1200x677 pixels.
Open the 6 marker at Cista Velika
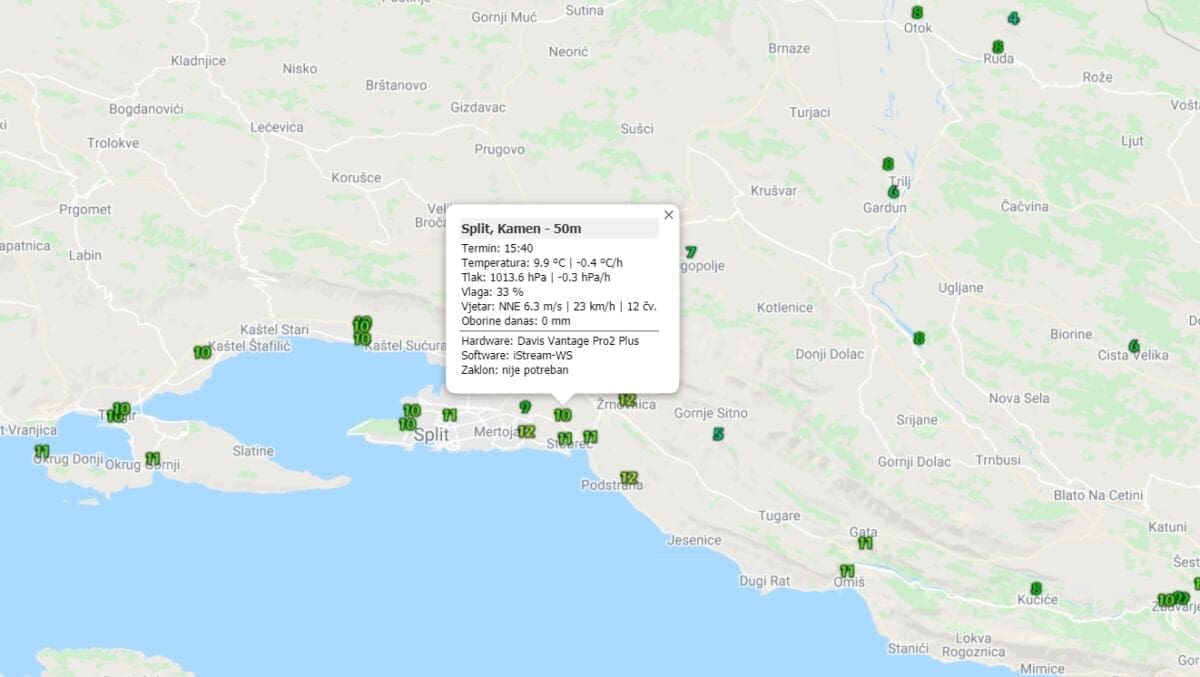pos(1134,346)
